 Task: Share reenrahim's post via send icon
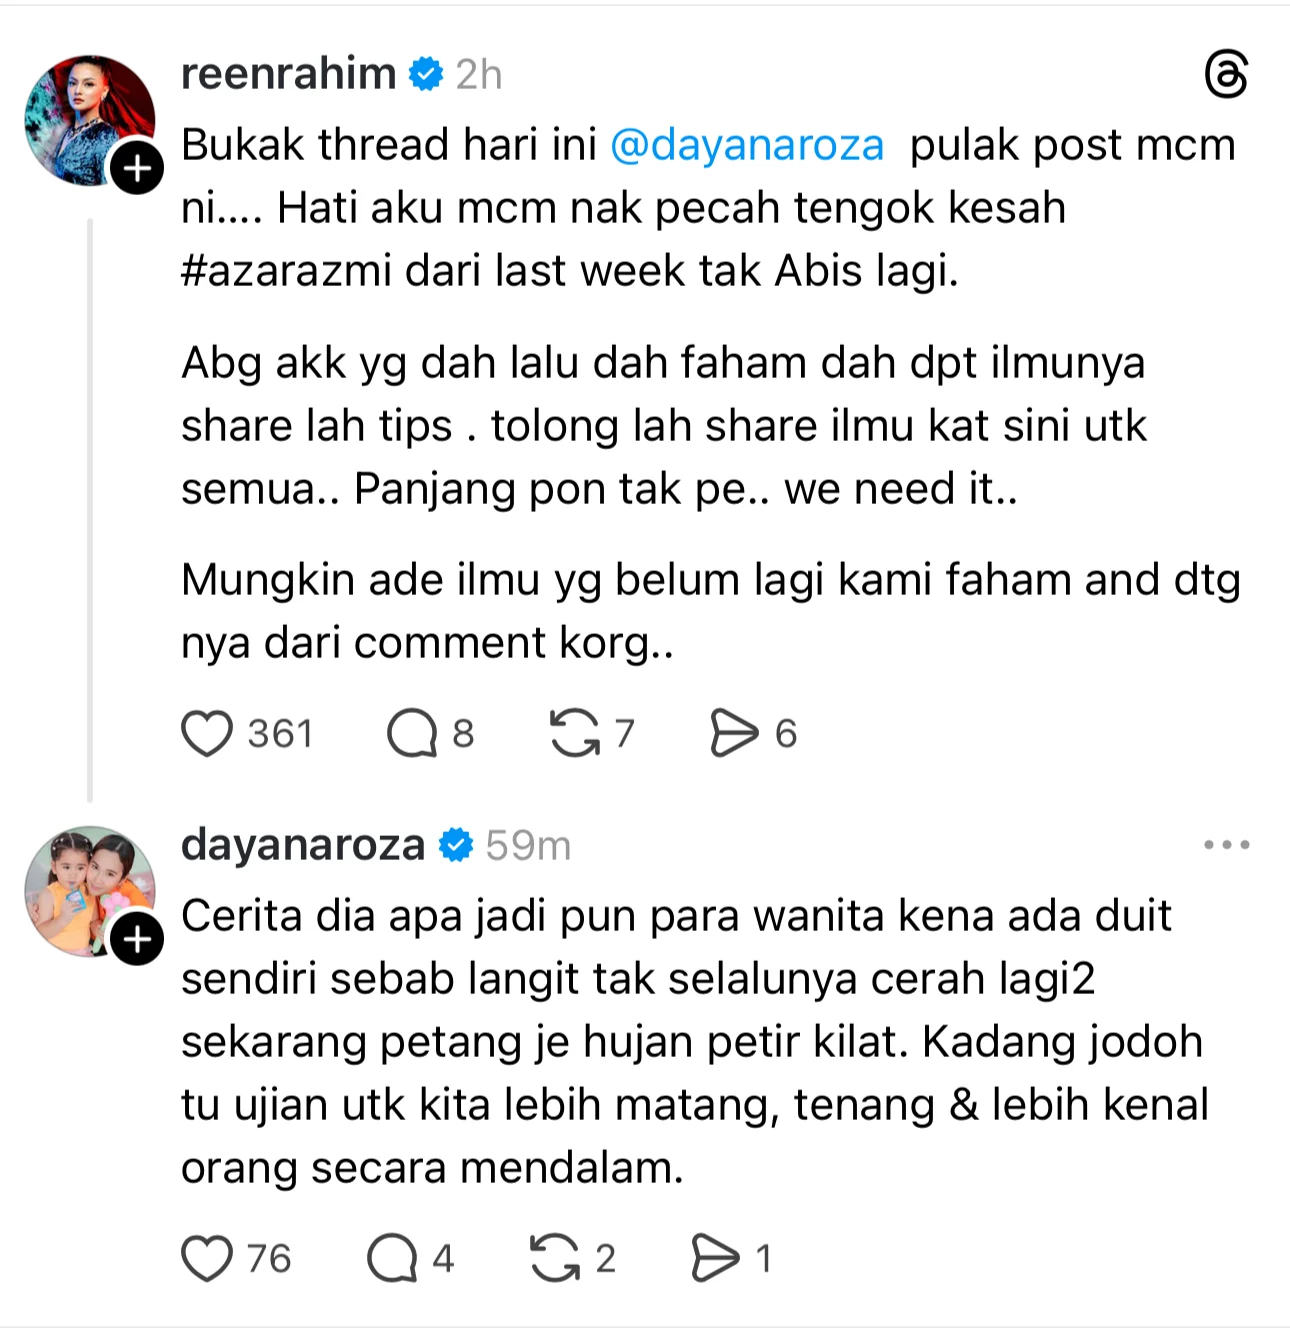click(734, 733)
